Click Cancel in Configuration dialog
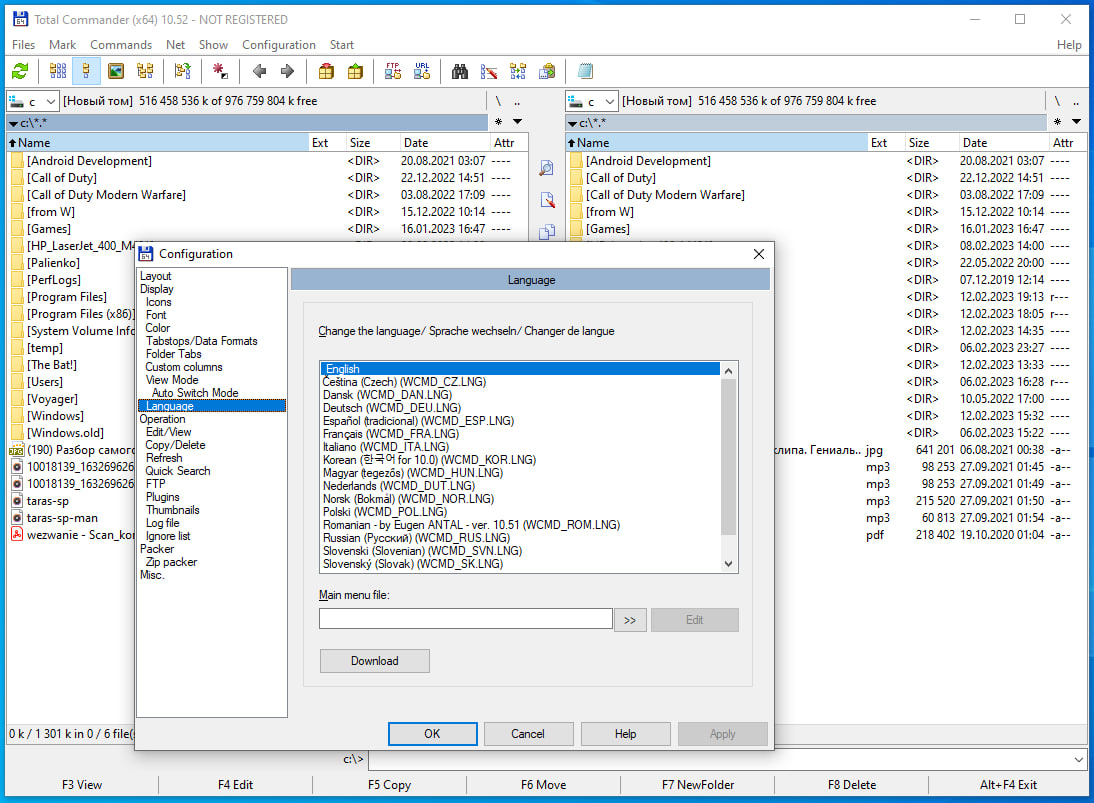The width and height of the screenshot is (1094, 803). coord(528,734)
